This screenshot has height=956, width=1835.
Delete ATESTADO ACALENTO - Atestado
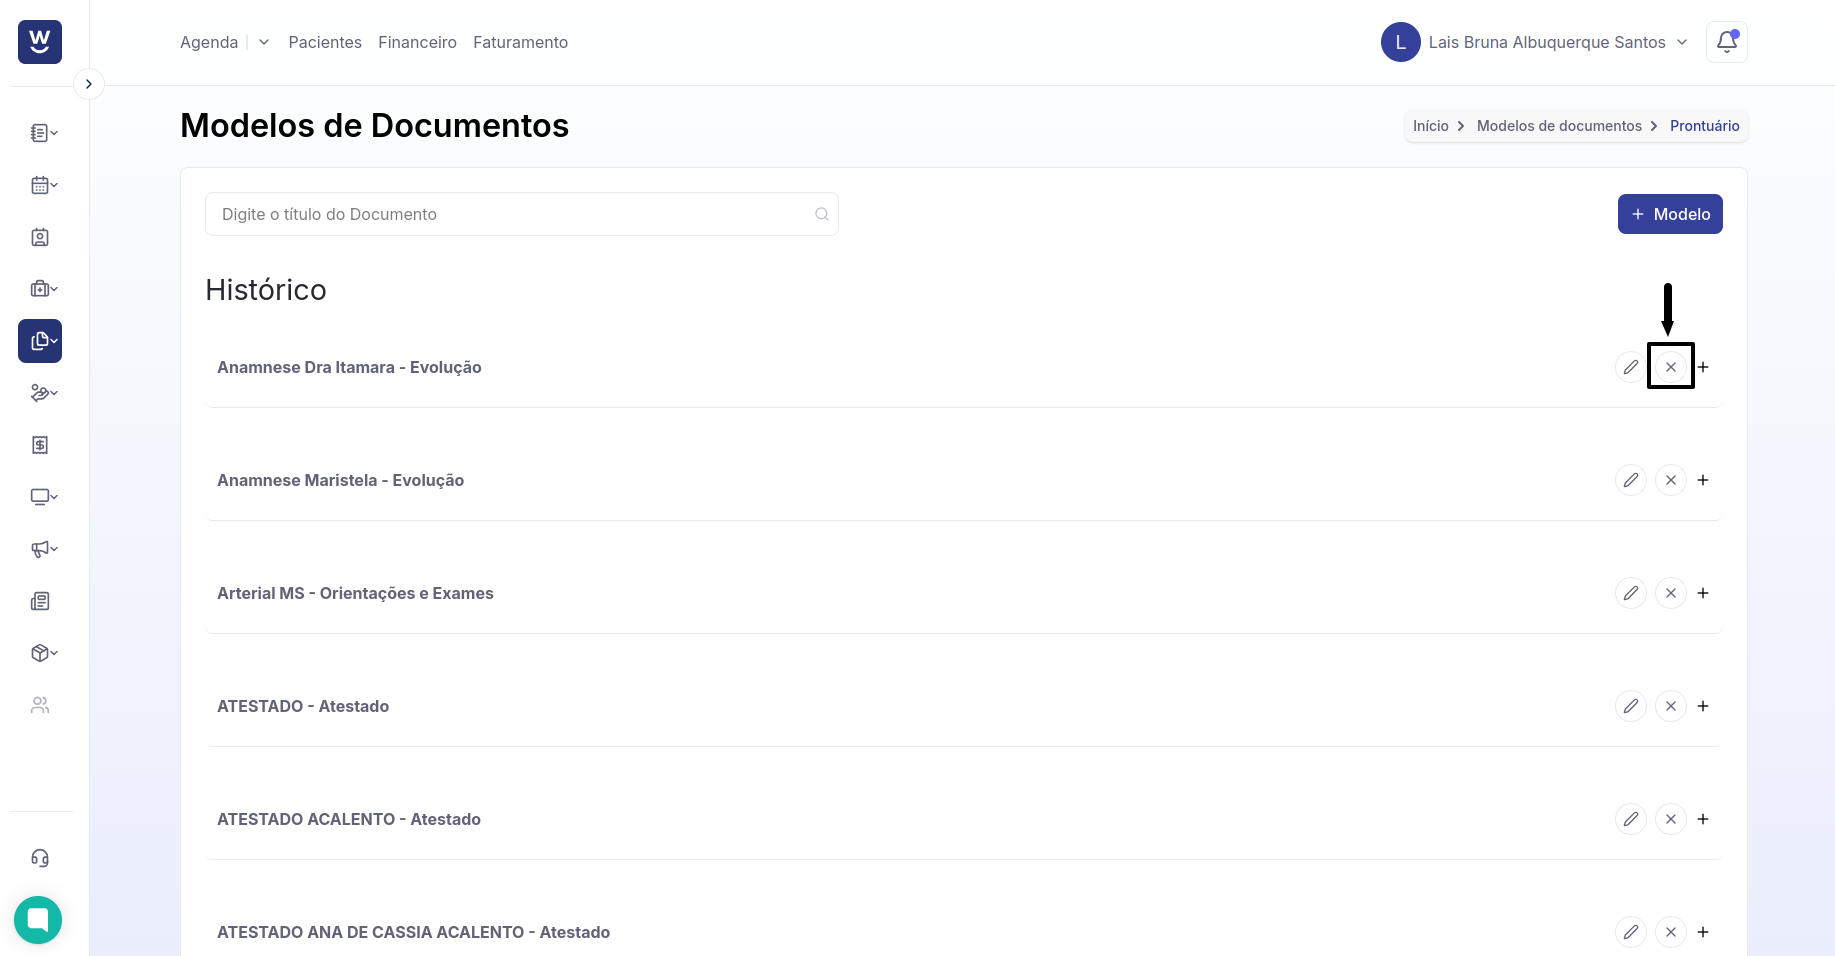click(1671, 819)
